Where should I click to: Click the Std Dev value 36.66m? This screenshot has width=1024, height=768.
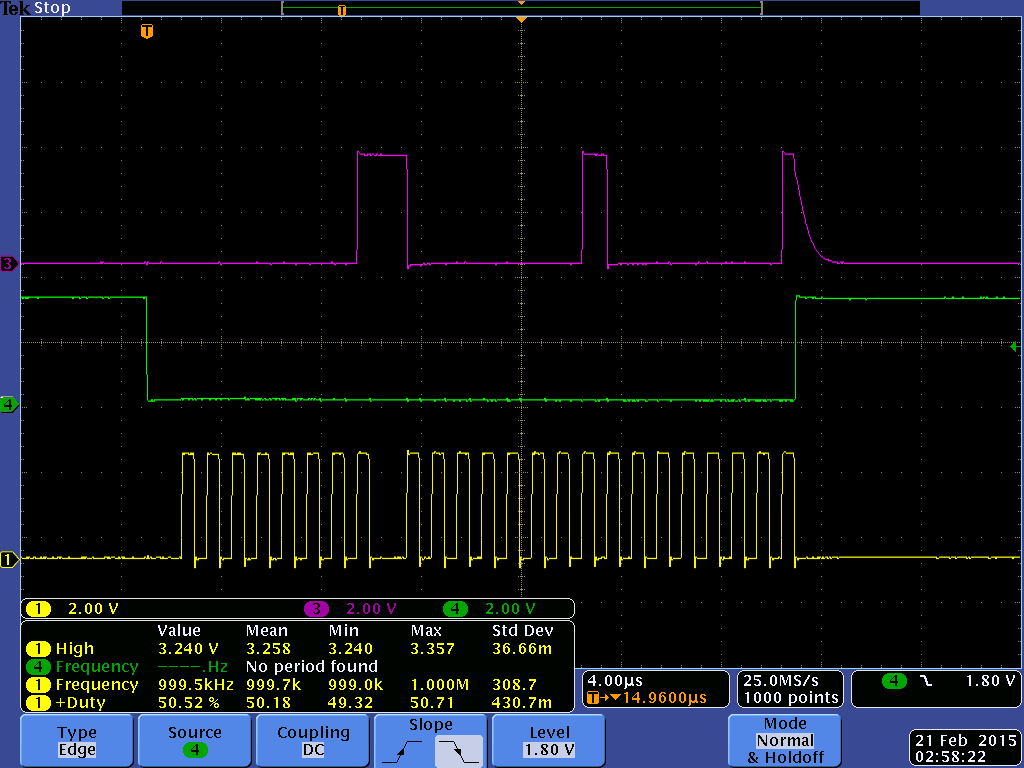point(522,649)
